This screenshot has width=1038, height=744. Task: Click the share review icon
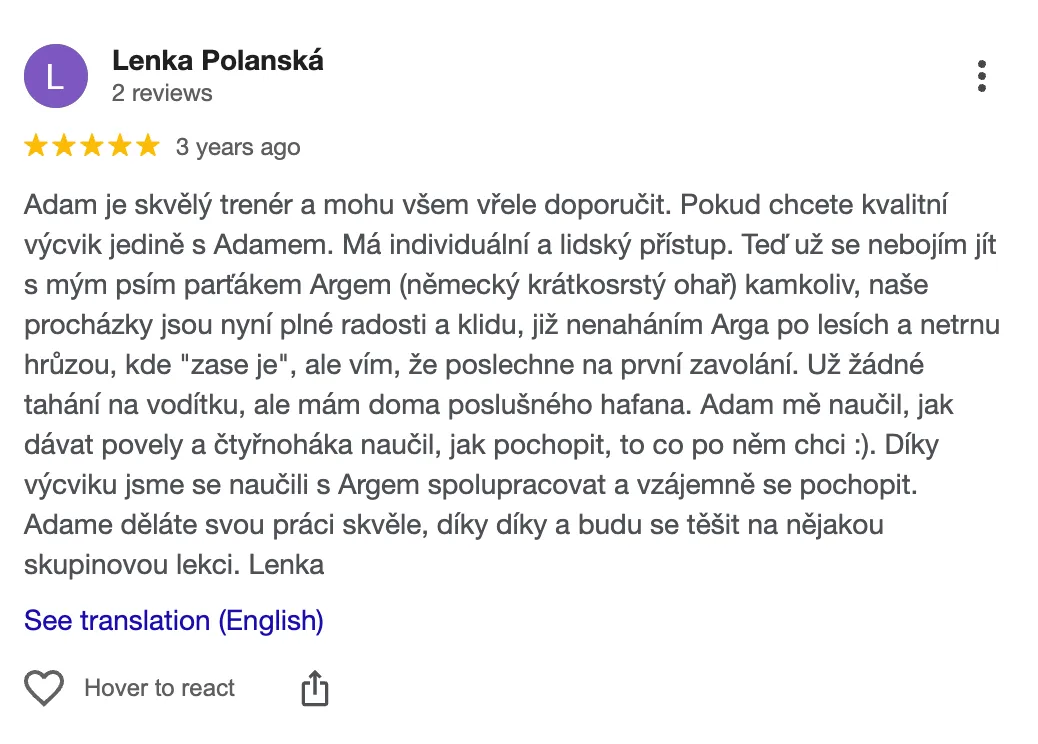click(x=315, y=688)
